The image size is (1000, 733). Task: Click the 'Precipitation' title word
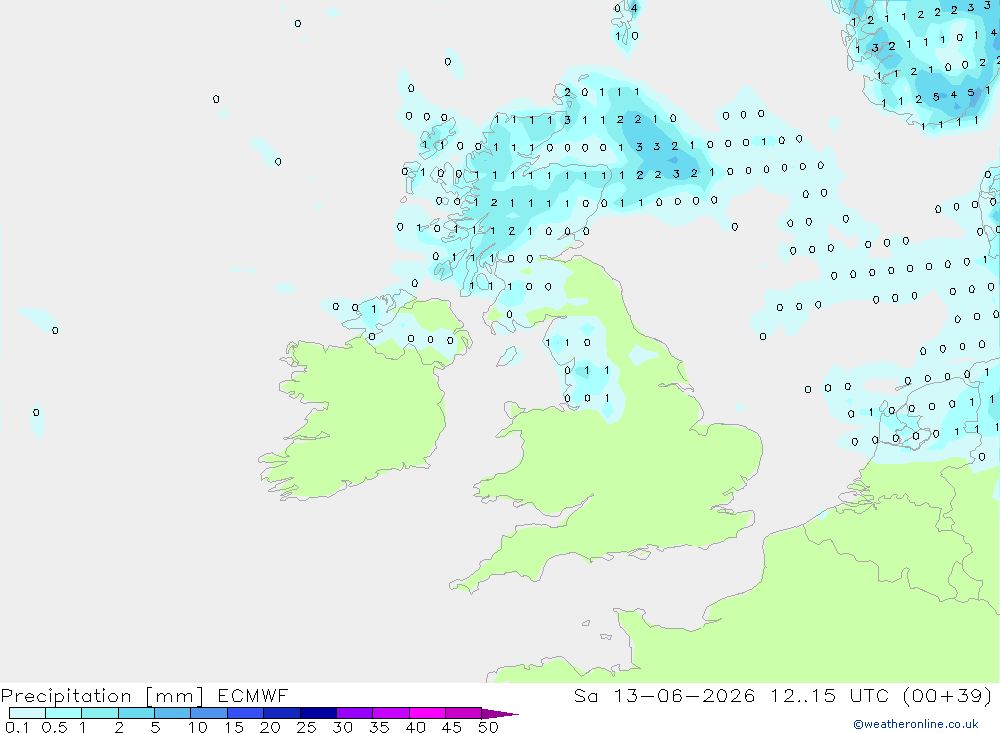pyautogui.click(x=66, y=696)
